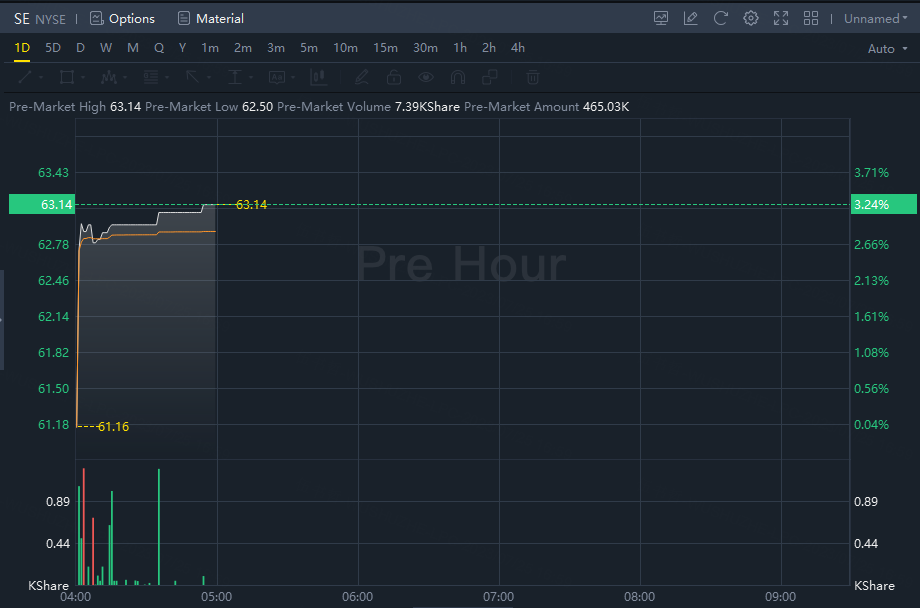Click the pencil brush drawing icon
The image size is (920, 608).
(x=361, y=77)
